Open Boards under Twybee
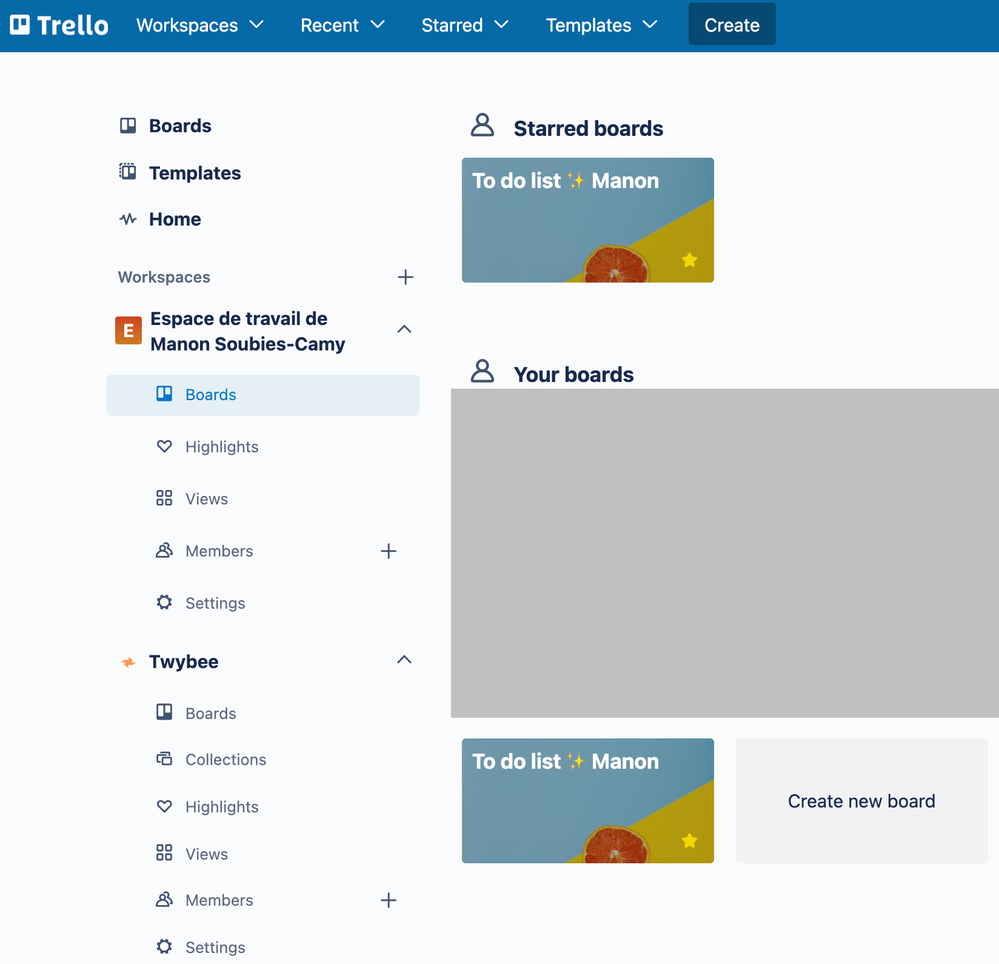The width and height of the screenshot is (999, 964). click(x=211, y=714)
